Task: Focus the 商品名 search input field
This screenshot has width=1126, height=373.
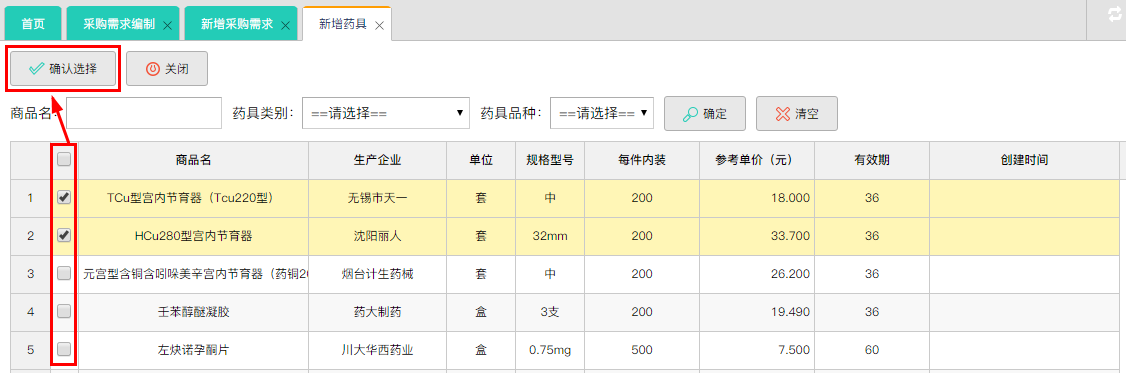Action: pos(144,113)
